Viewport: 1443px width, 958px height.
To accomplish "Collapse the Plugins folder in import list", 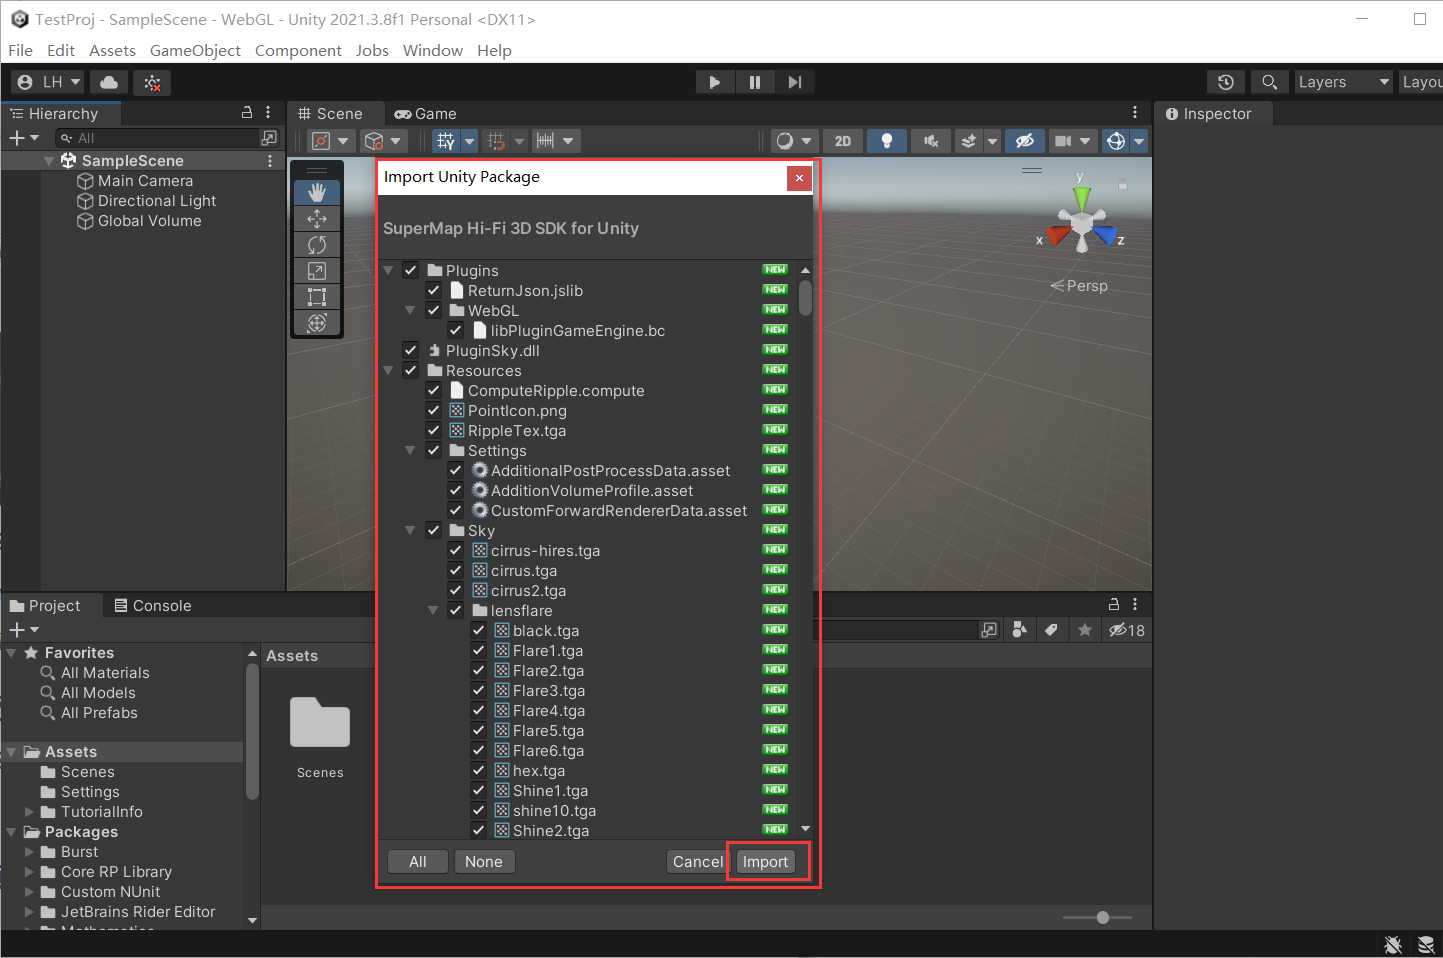I will coord(388,270).
